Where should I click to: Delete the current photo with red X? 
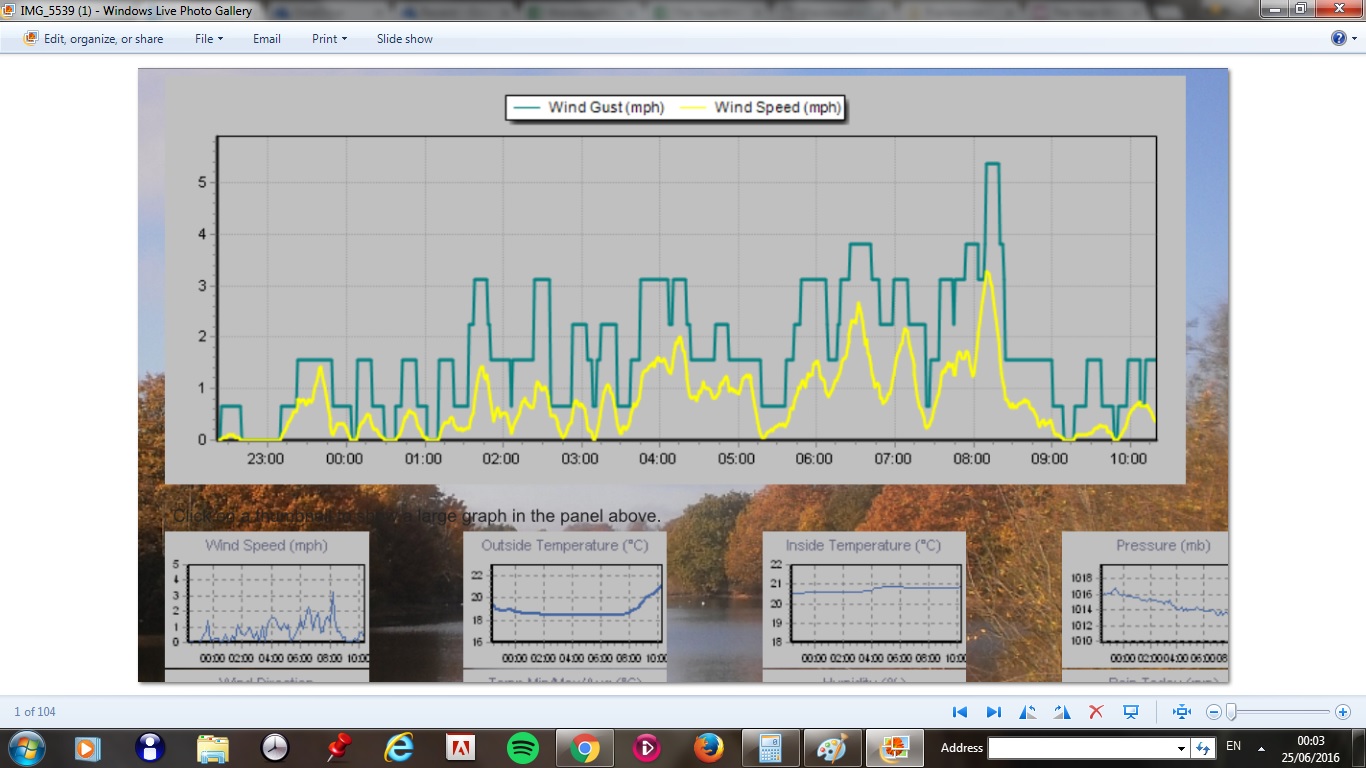1096,712
